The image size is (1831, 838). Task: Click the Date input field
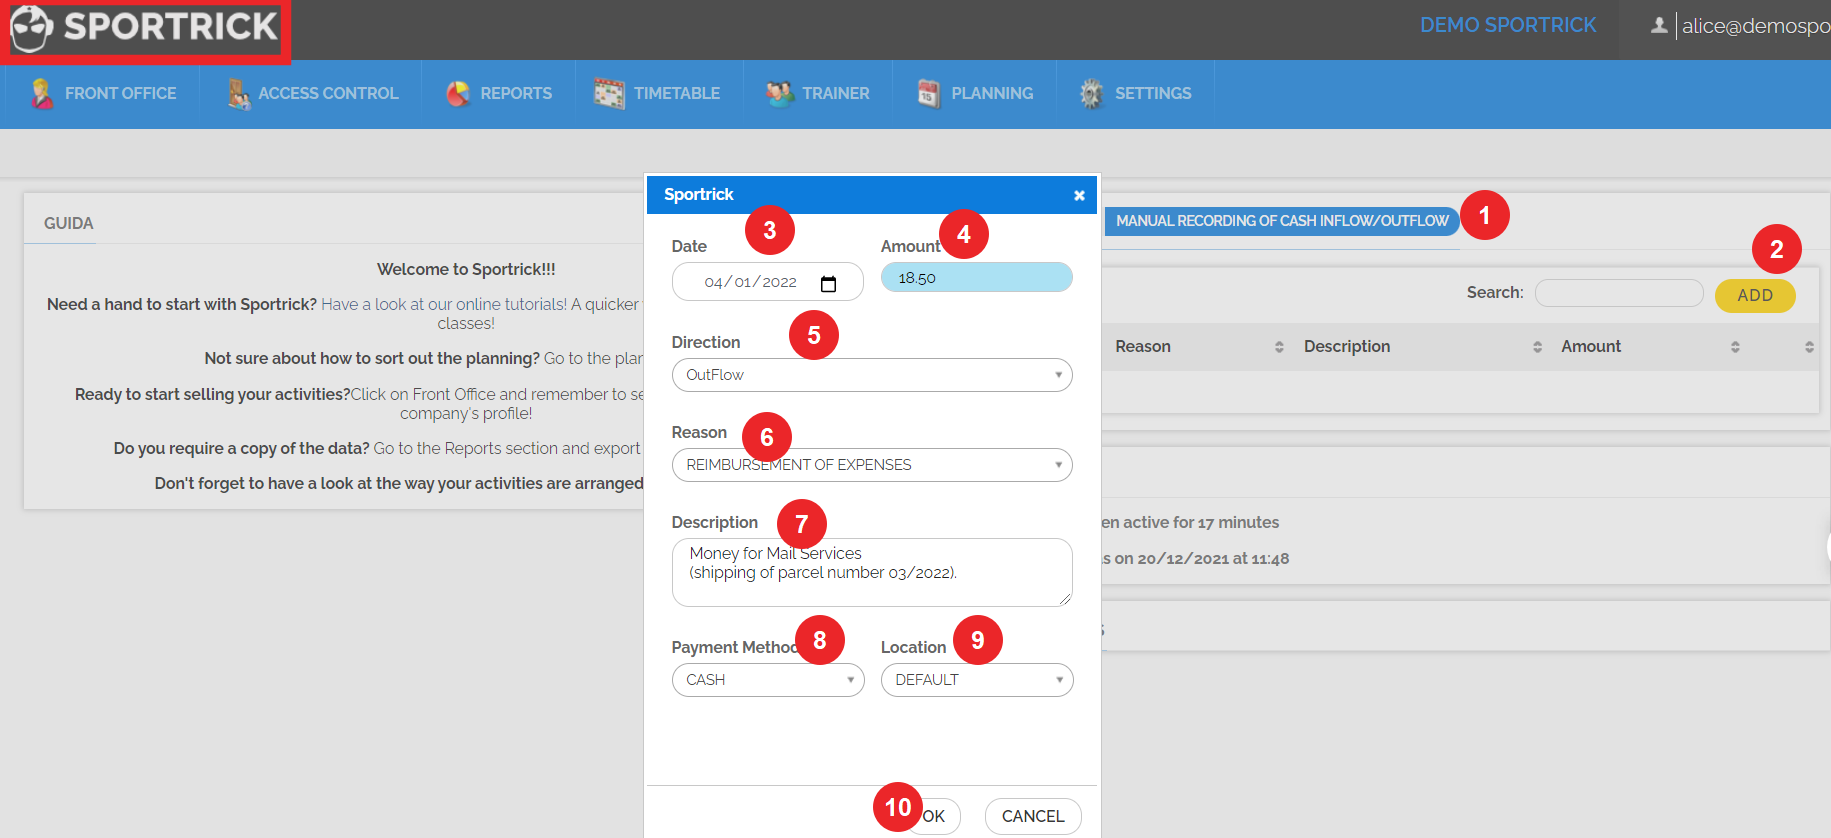[x=767, y=282]
